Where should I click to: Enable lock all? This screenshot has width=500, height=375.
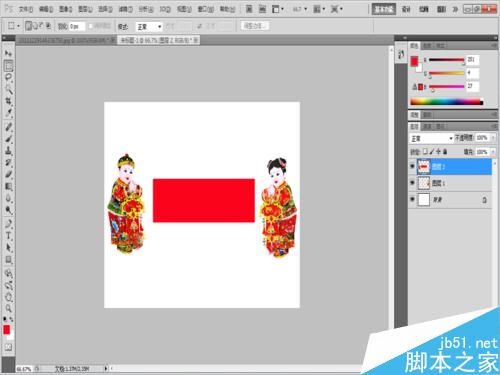pyautogui.click(x=445, y=152)
